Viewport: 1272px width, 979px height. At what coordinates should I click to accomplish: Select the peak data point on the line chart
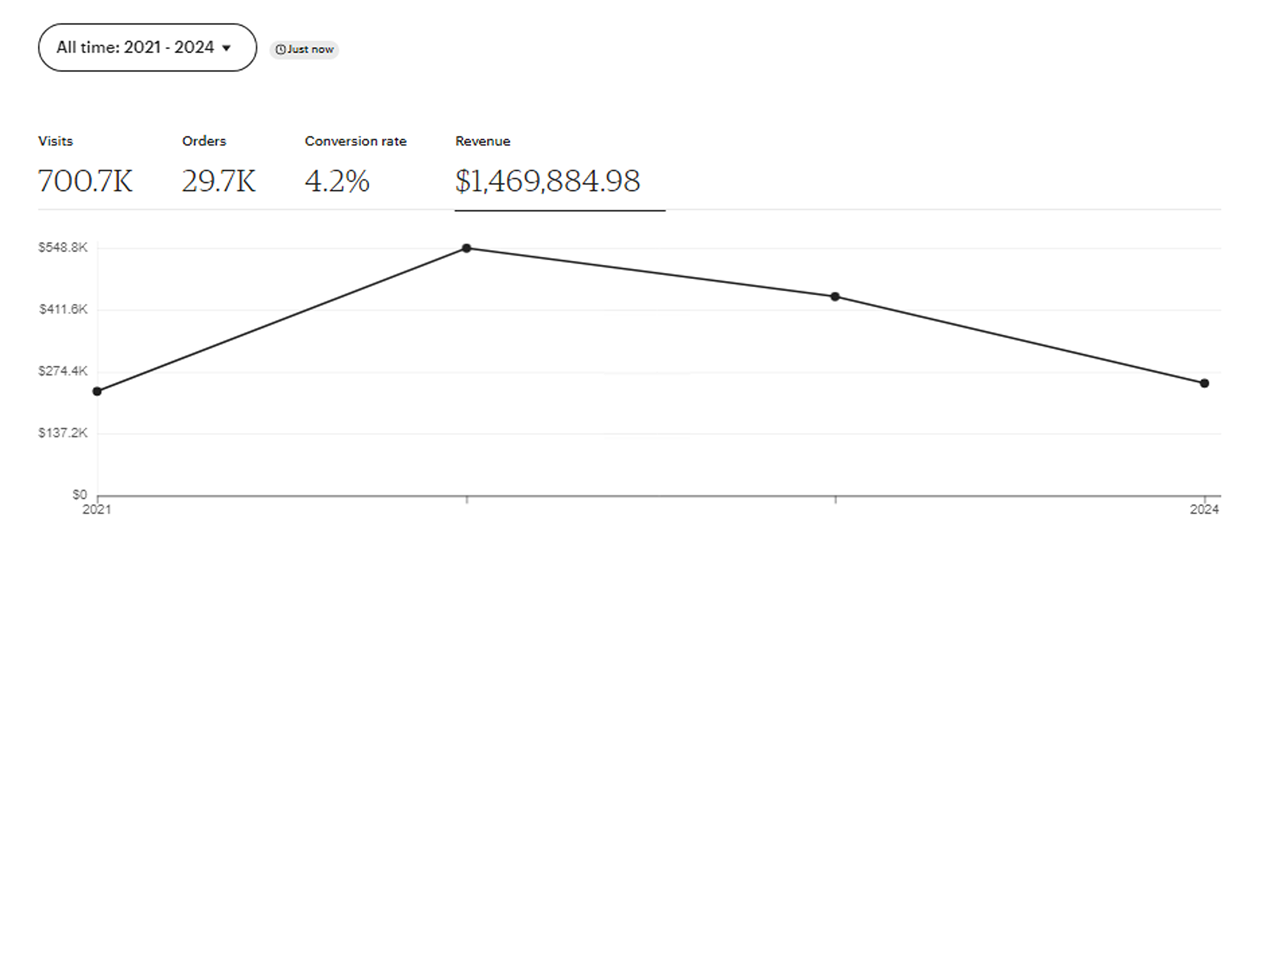[x=466, y=248]
